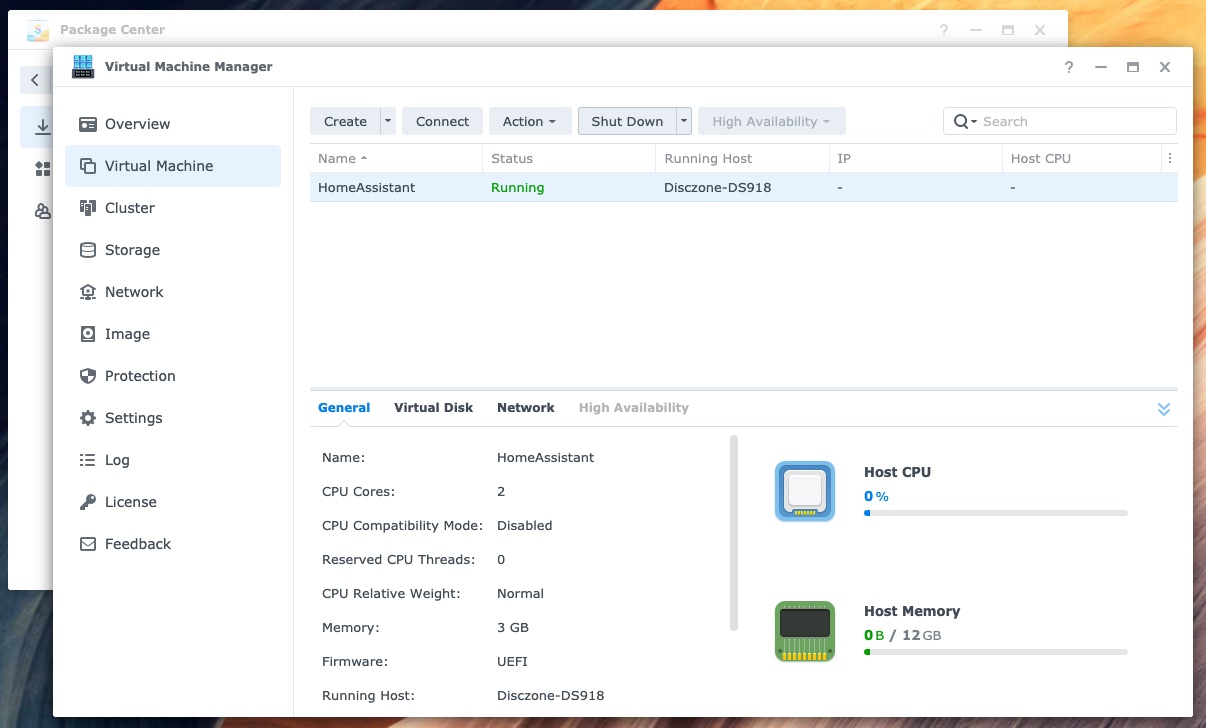Open the Cluster section
Image resolution: width=1206 pixels, height=728 pixels.
click(x=173, y=208)
